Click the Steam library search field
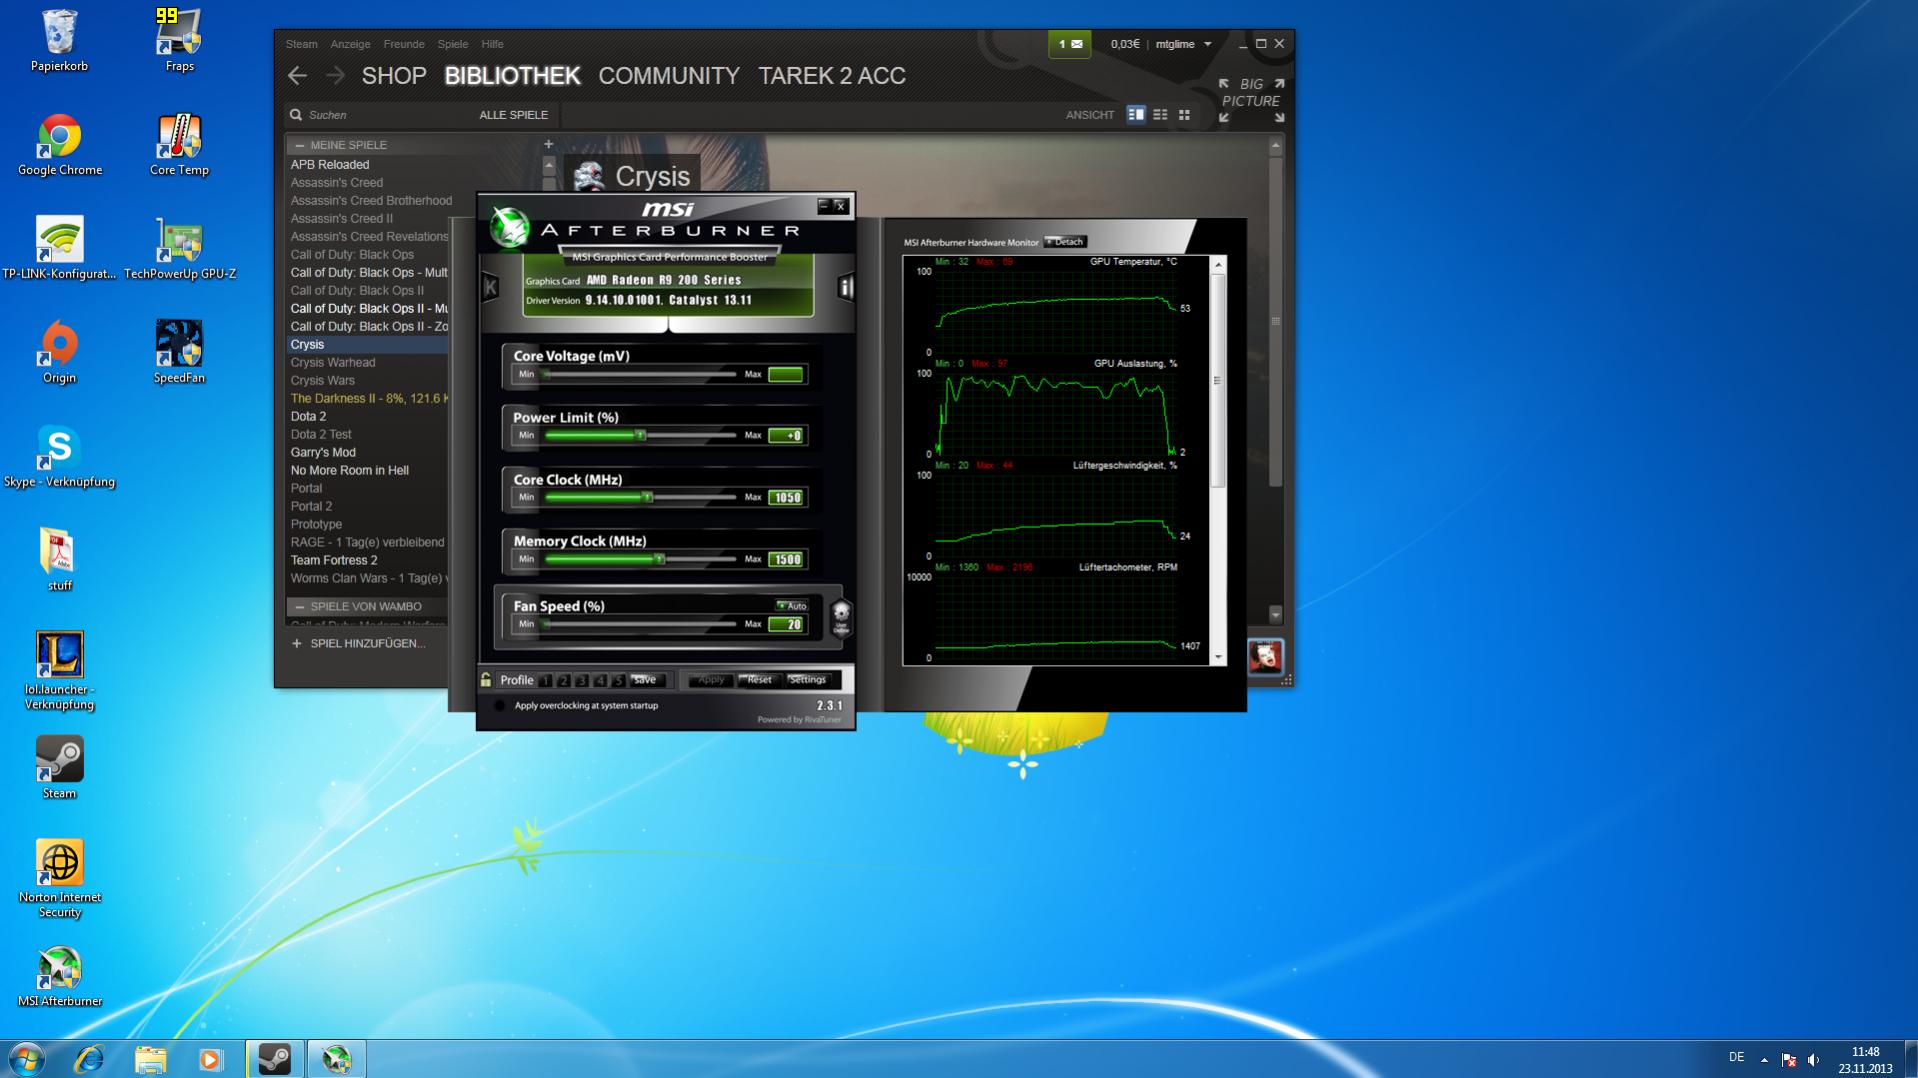 [x=380, y=115]
